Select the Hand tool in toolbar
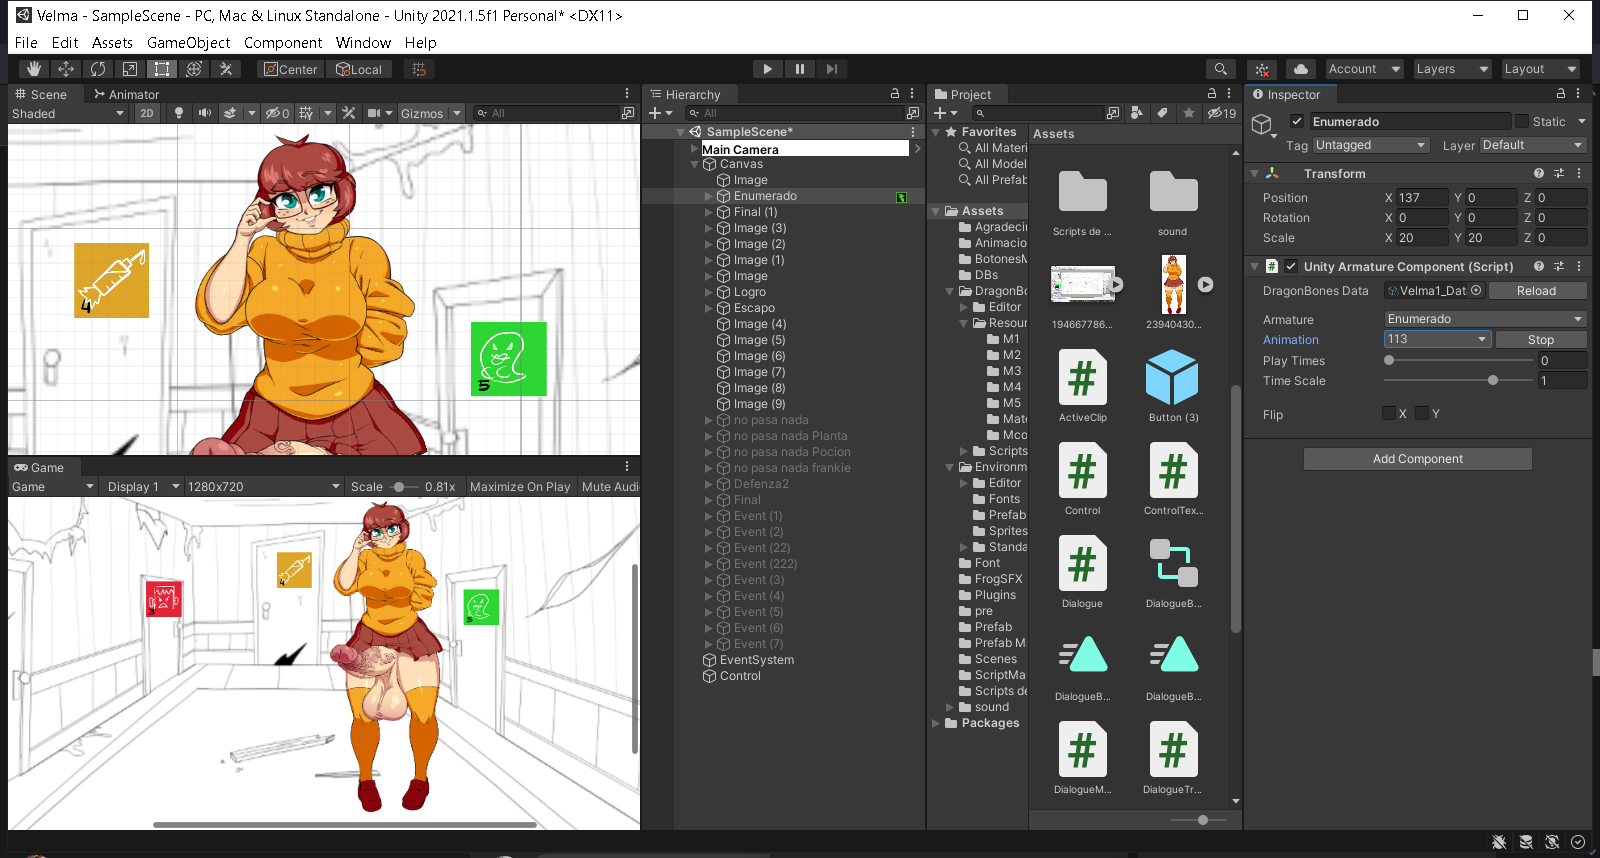This screenshot has height=858, width=1600. coord(34,69)
